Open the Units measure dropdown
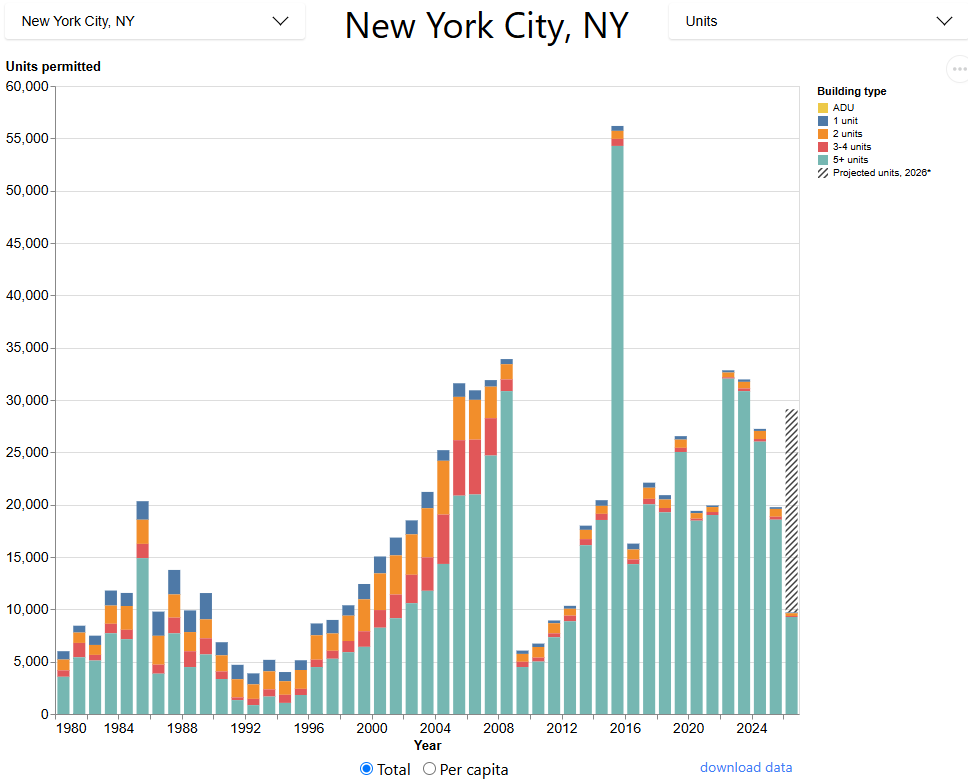The image size is (968, 780). [x=819, y=21]
